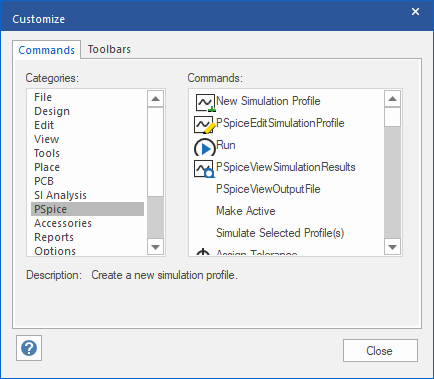Select the PSpice View Simulation Results icon
The width and height of the screenshot is (434, 379).
(x=204, y=169)
